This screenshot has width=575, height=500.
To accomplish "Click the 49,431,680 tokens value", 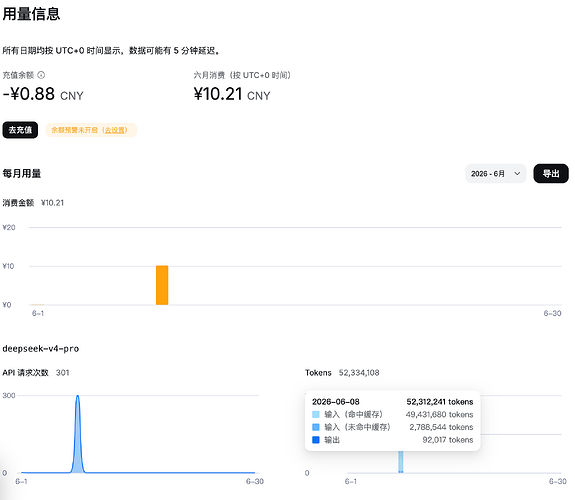I will [x=439, y=415].
